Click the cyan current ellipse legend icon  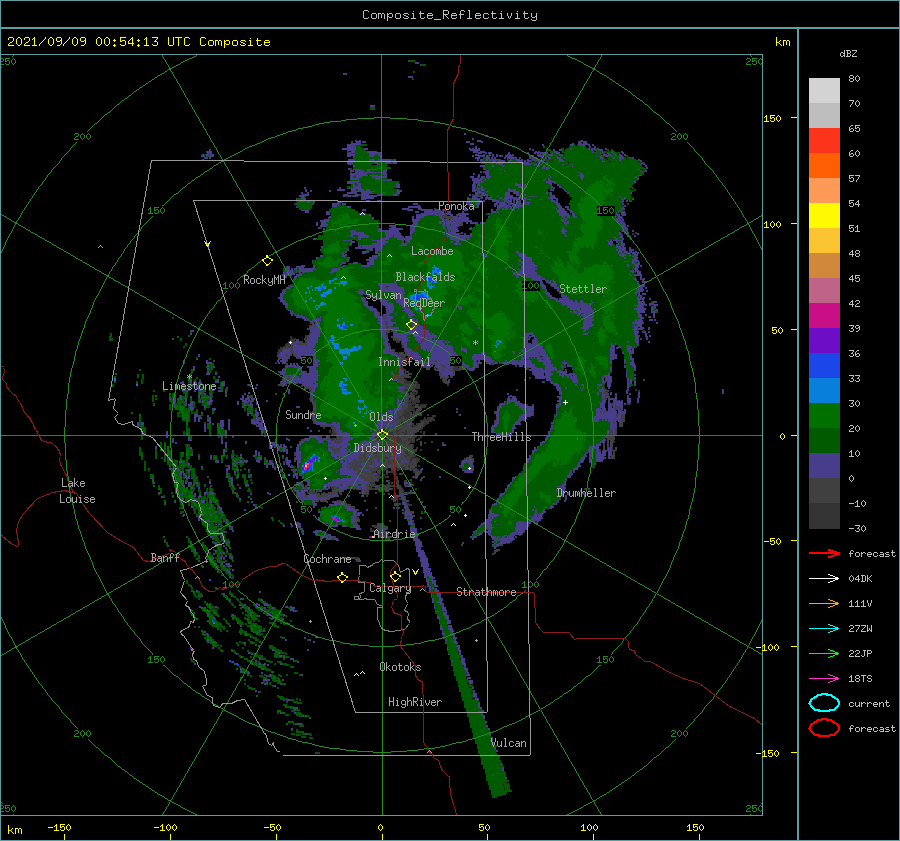click(824, 703)
